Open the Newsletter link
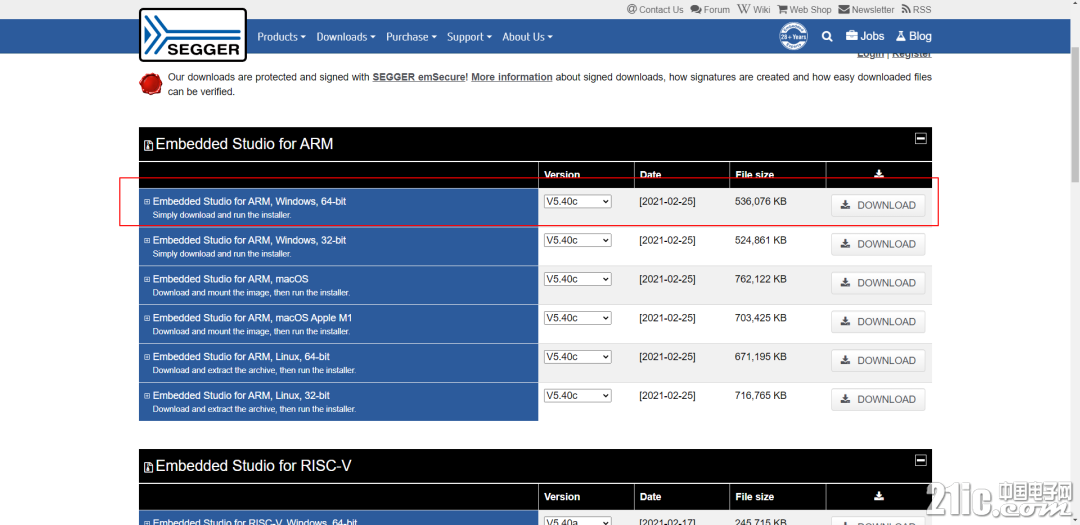1080x525 pixels. click(866, 10)
